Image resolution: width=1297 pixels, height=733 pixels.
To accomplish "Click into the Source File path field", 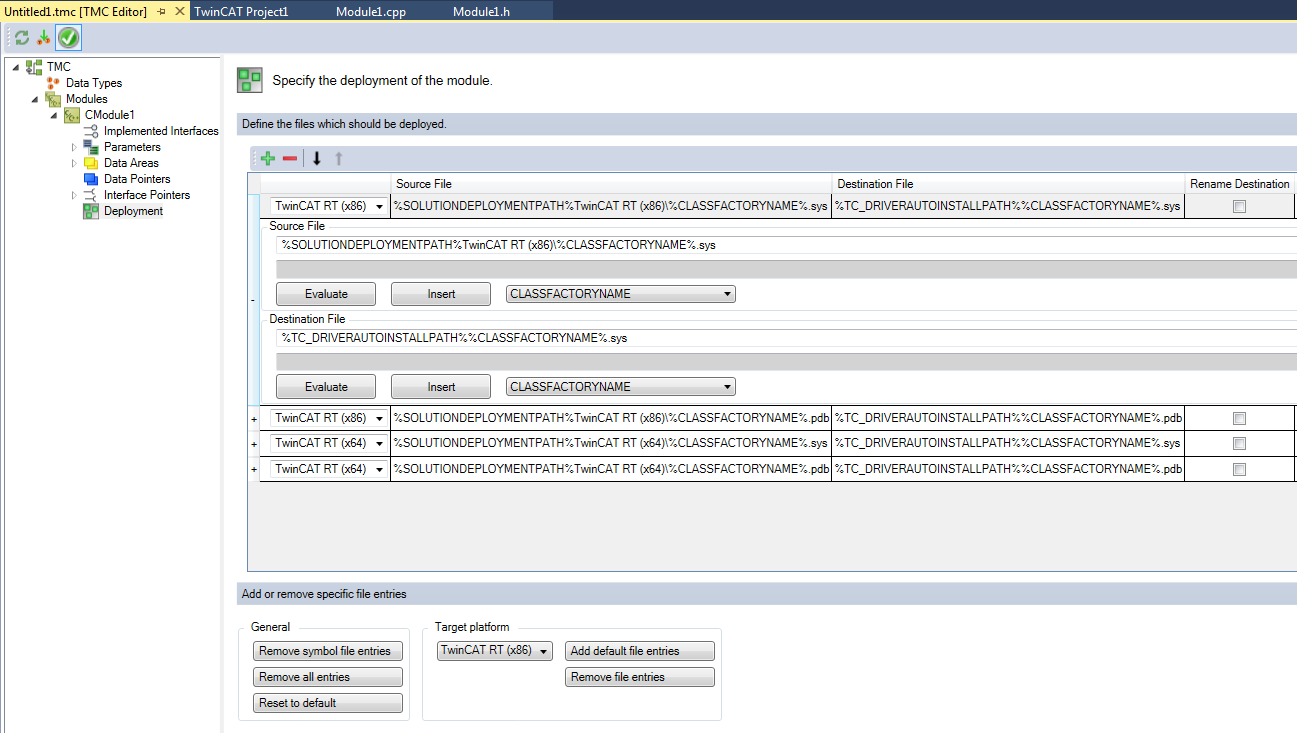I will [786, 245].
